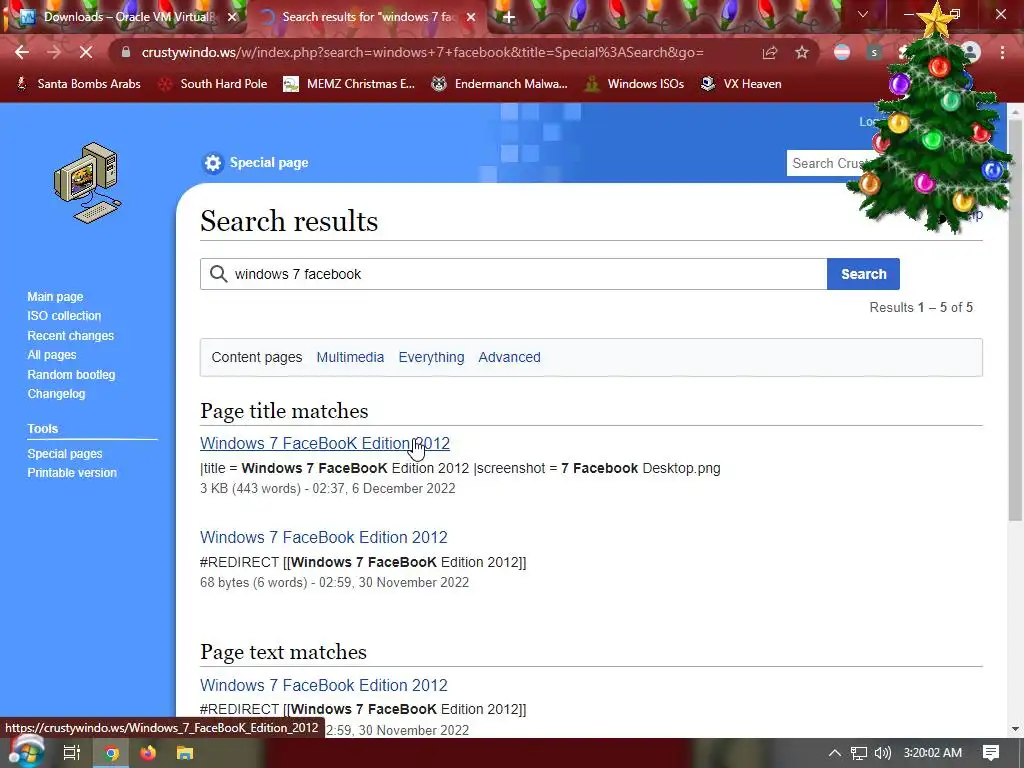
Task: Open the Endermanch Malware bookmark
Action: tap(500, 84)
